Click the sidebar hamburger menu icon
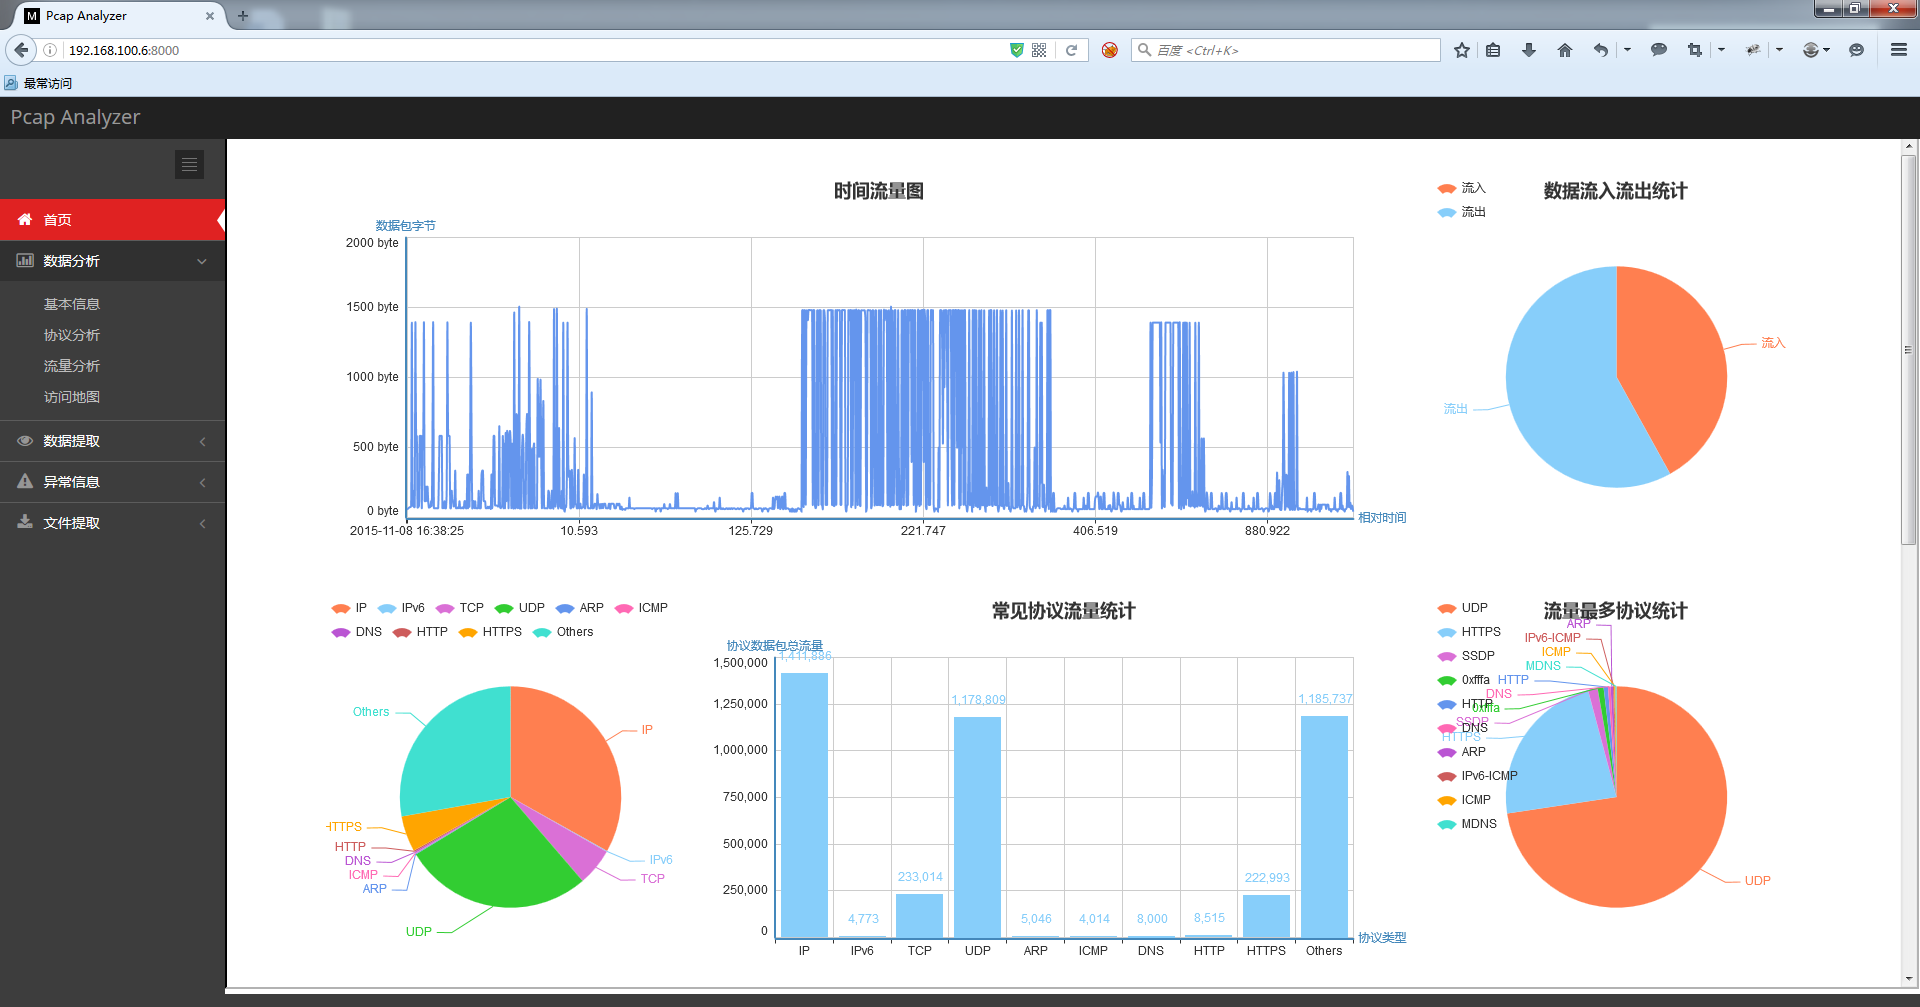The height and width of the screenshot is (1007, 1920). point(189,164)
